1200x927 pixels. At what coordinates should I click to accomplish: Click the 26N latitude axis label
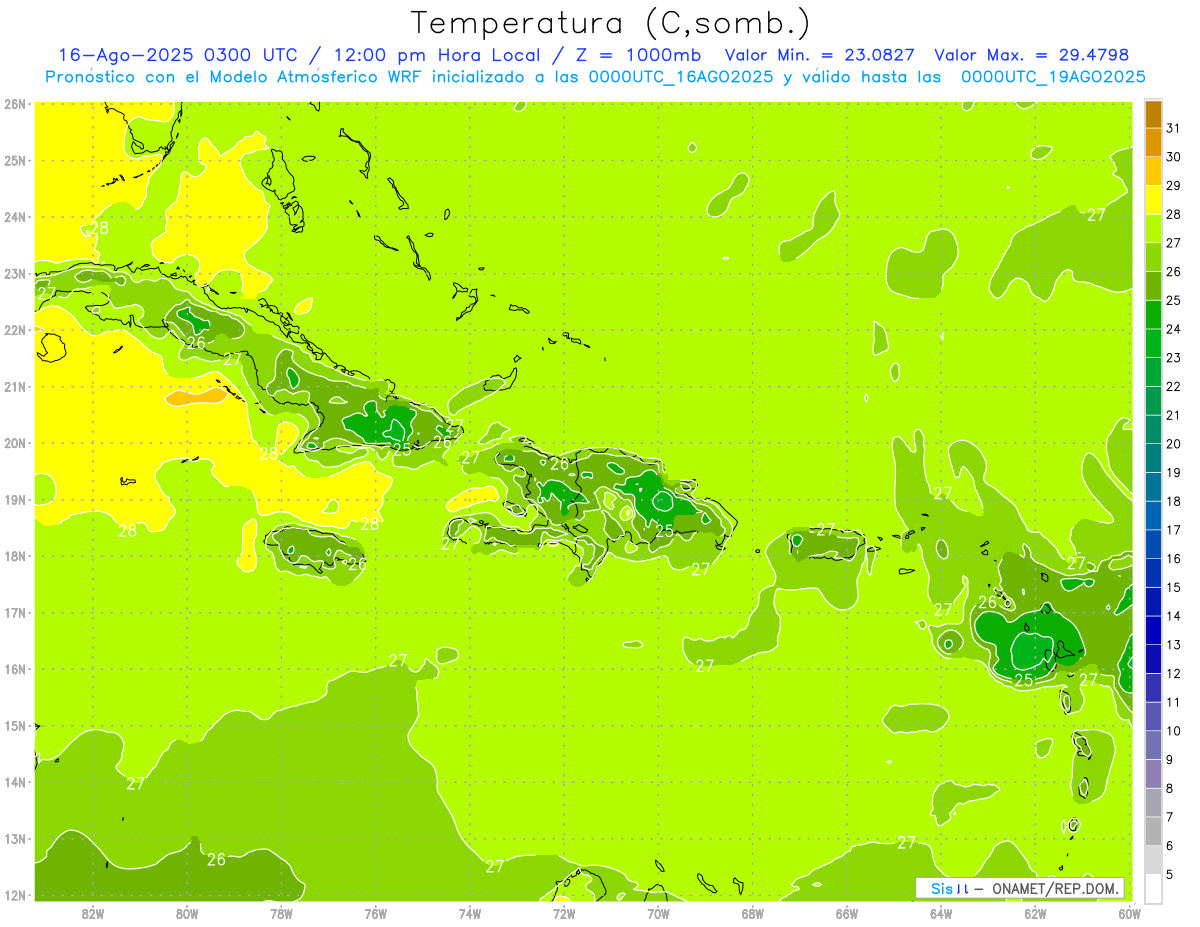pyautogui.click(x=14, y=104)
